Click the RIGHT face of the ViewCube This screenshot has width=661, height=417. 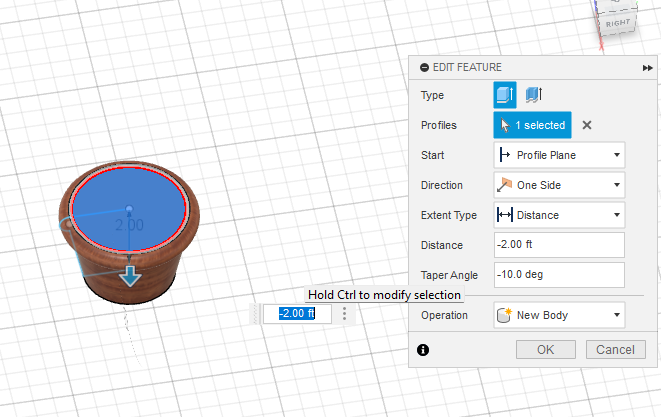click(x=618, y=24)
